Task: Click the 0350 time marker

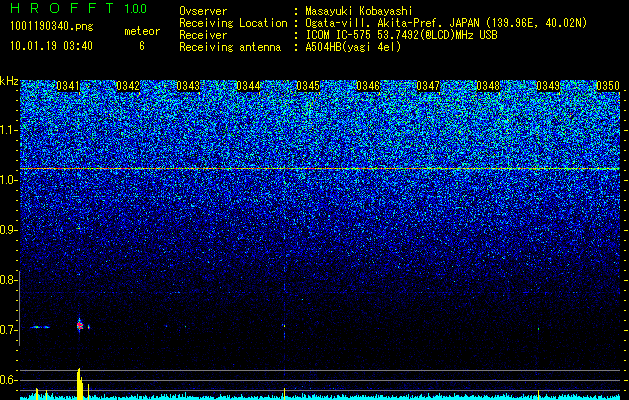Action: point(608,86)
